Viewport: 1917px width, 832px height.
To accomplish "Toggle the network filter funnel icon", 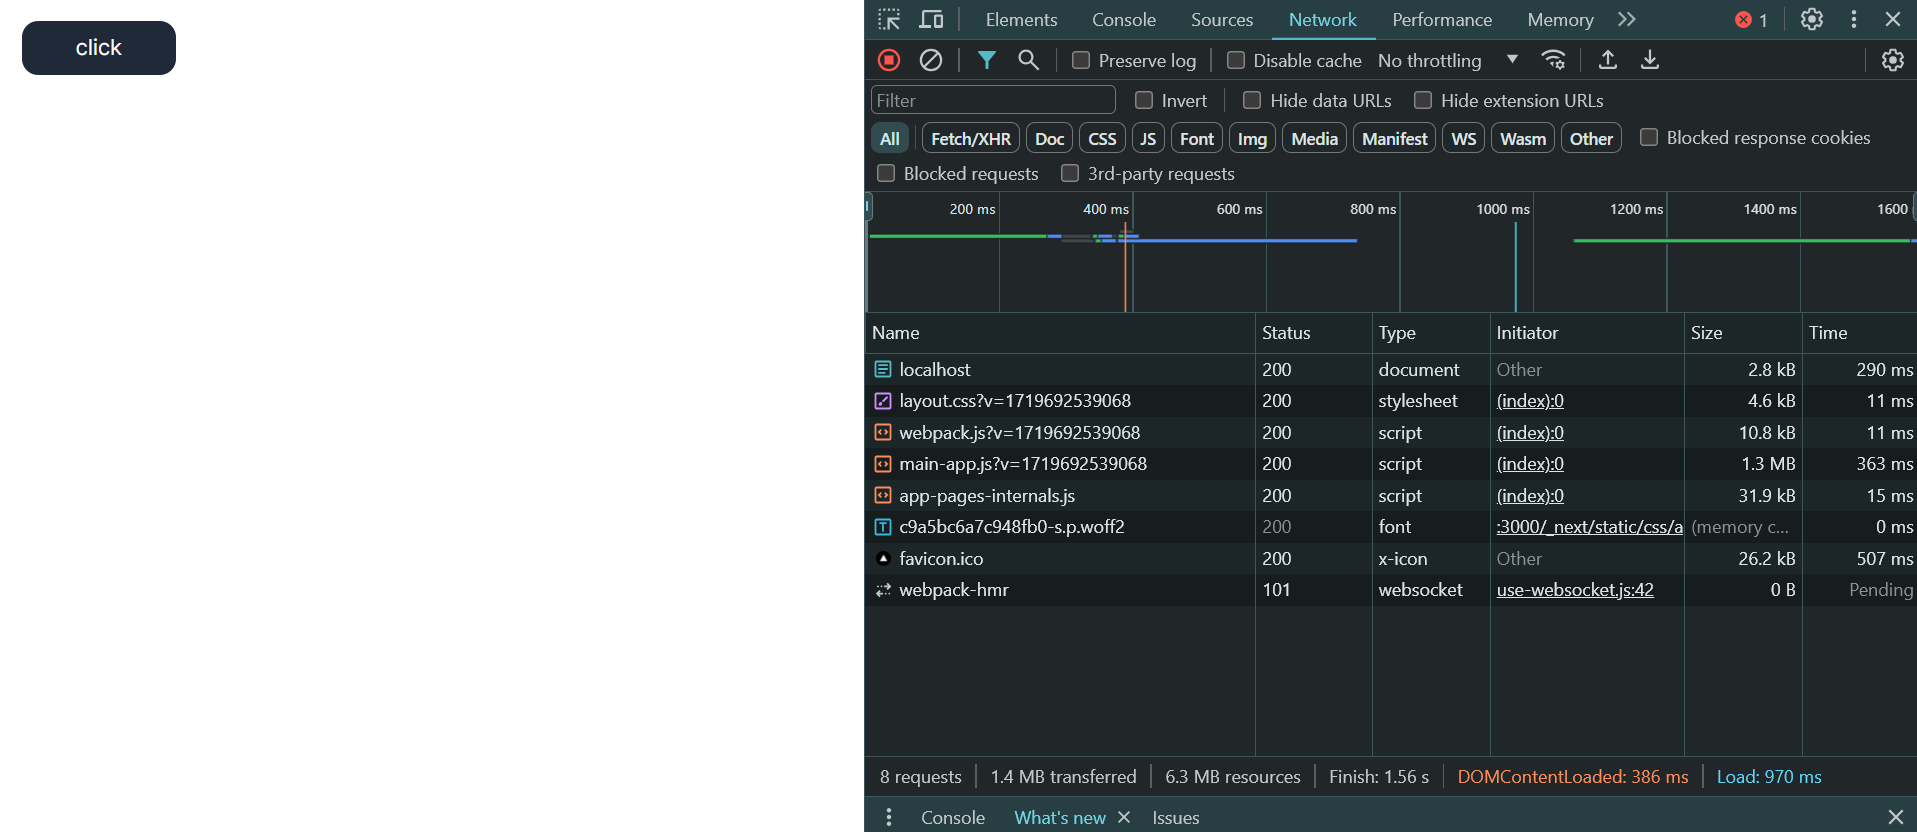I will 986,60.
